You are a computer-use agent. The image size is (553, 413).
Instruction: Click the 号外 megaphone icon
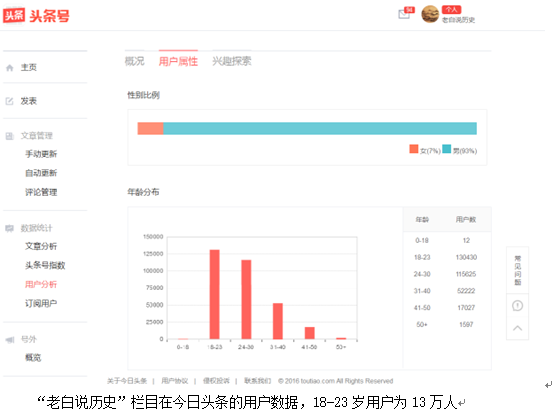pyautogui.click(x=10, y=339)
